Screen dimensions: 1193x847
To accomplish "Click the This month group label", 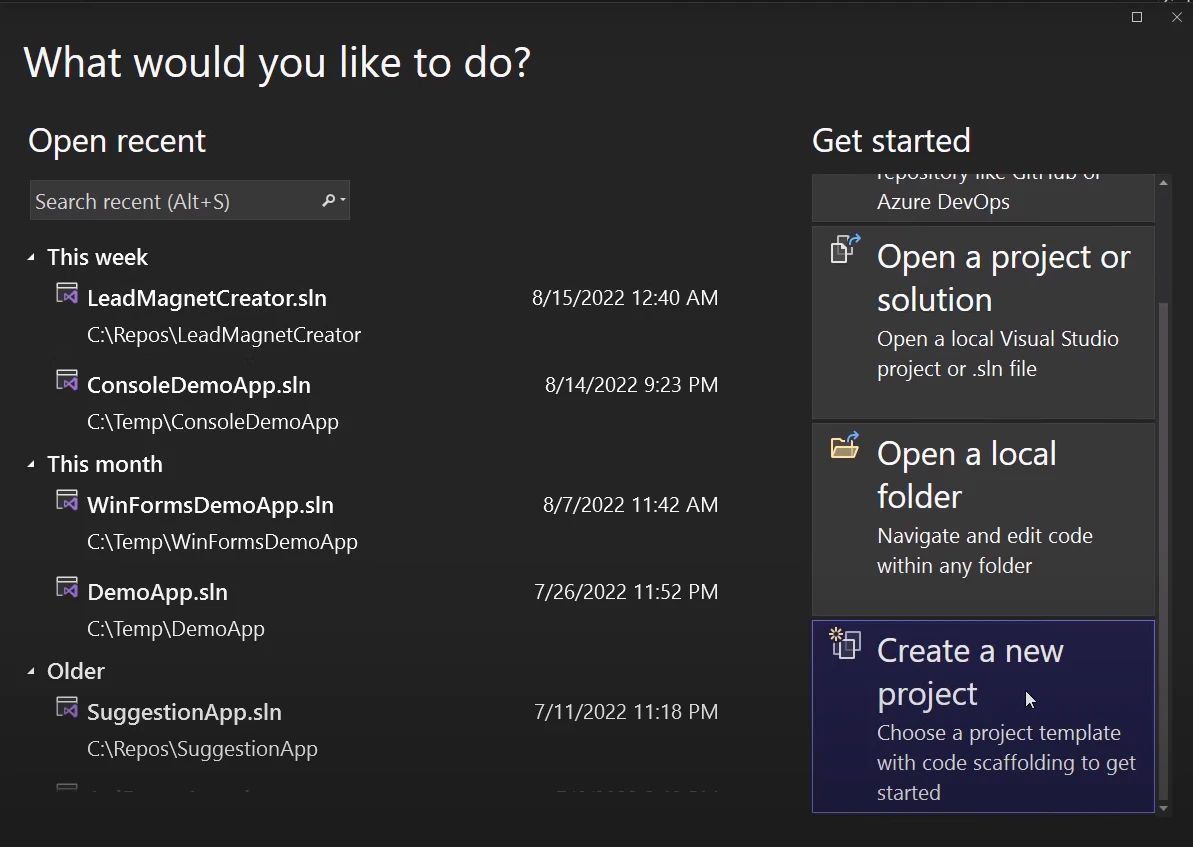I will pyautogui.click(x=105, y=464).
